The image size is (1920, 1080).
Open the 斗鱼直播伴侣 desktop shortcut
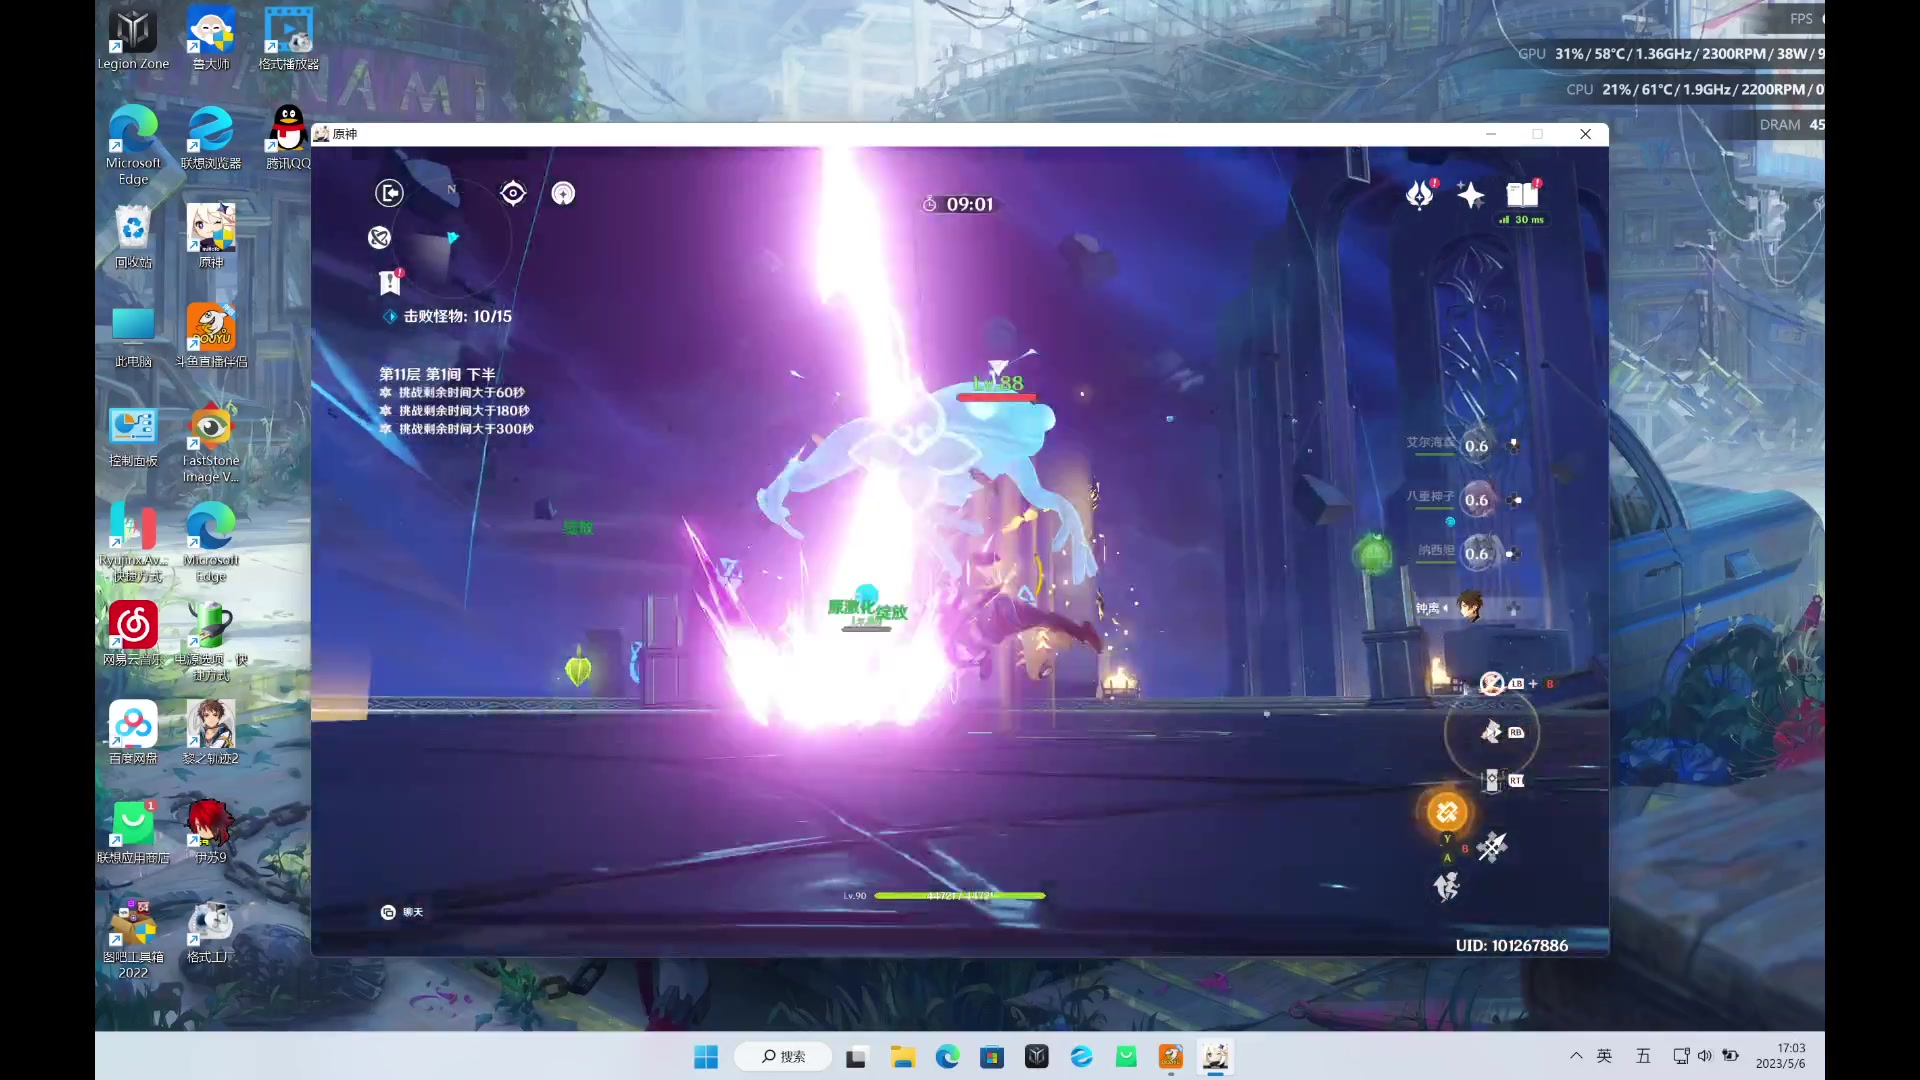[211, 336]
